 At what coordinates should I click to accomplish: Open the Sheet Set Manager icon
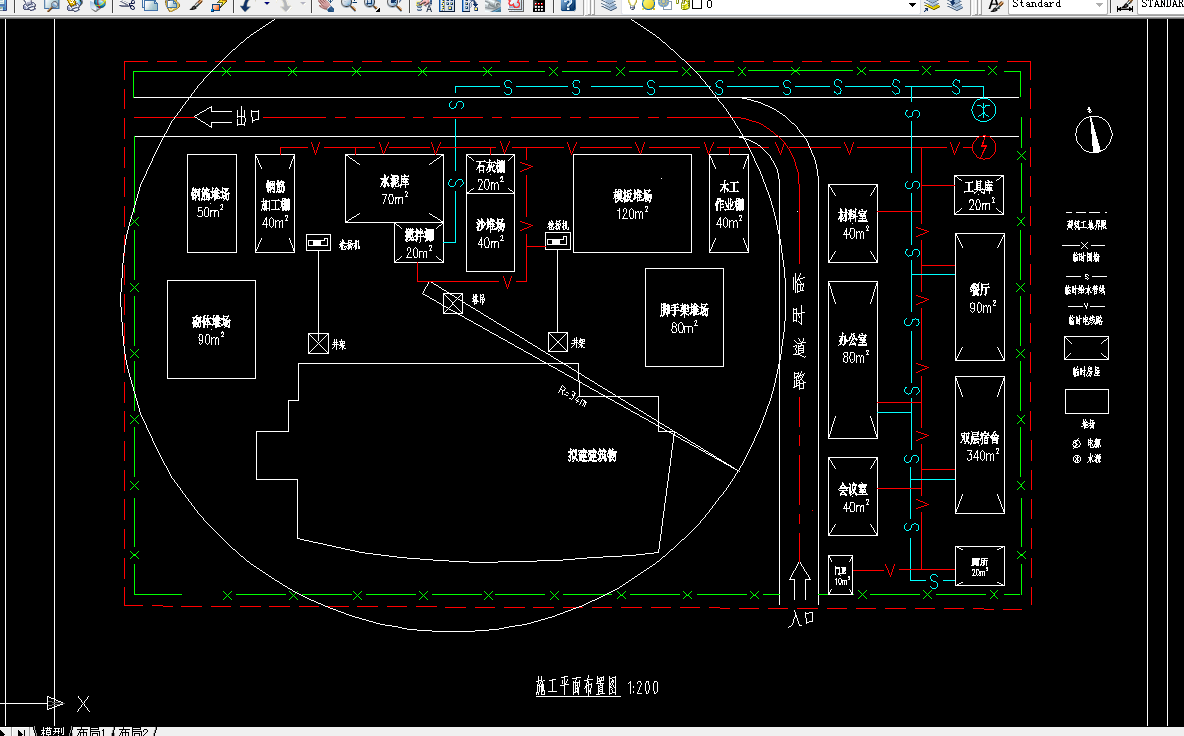tap(492, 5)
